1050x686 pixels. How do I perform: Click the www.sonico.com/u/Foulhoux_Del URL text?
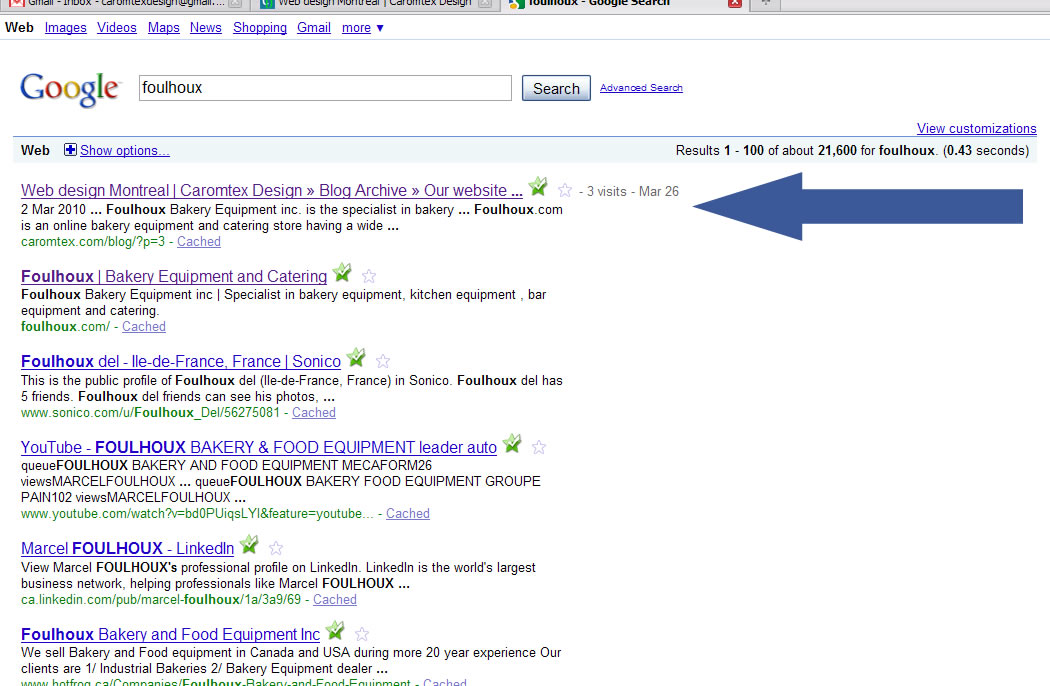[x=150, y=413]
